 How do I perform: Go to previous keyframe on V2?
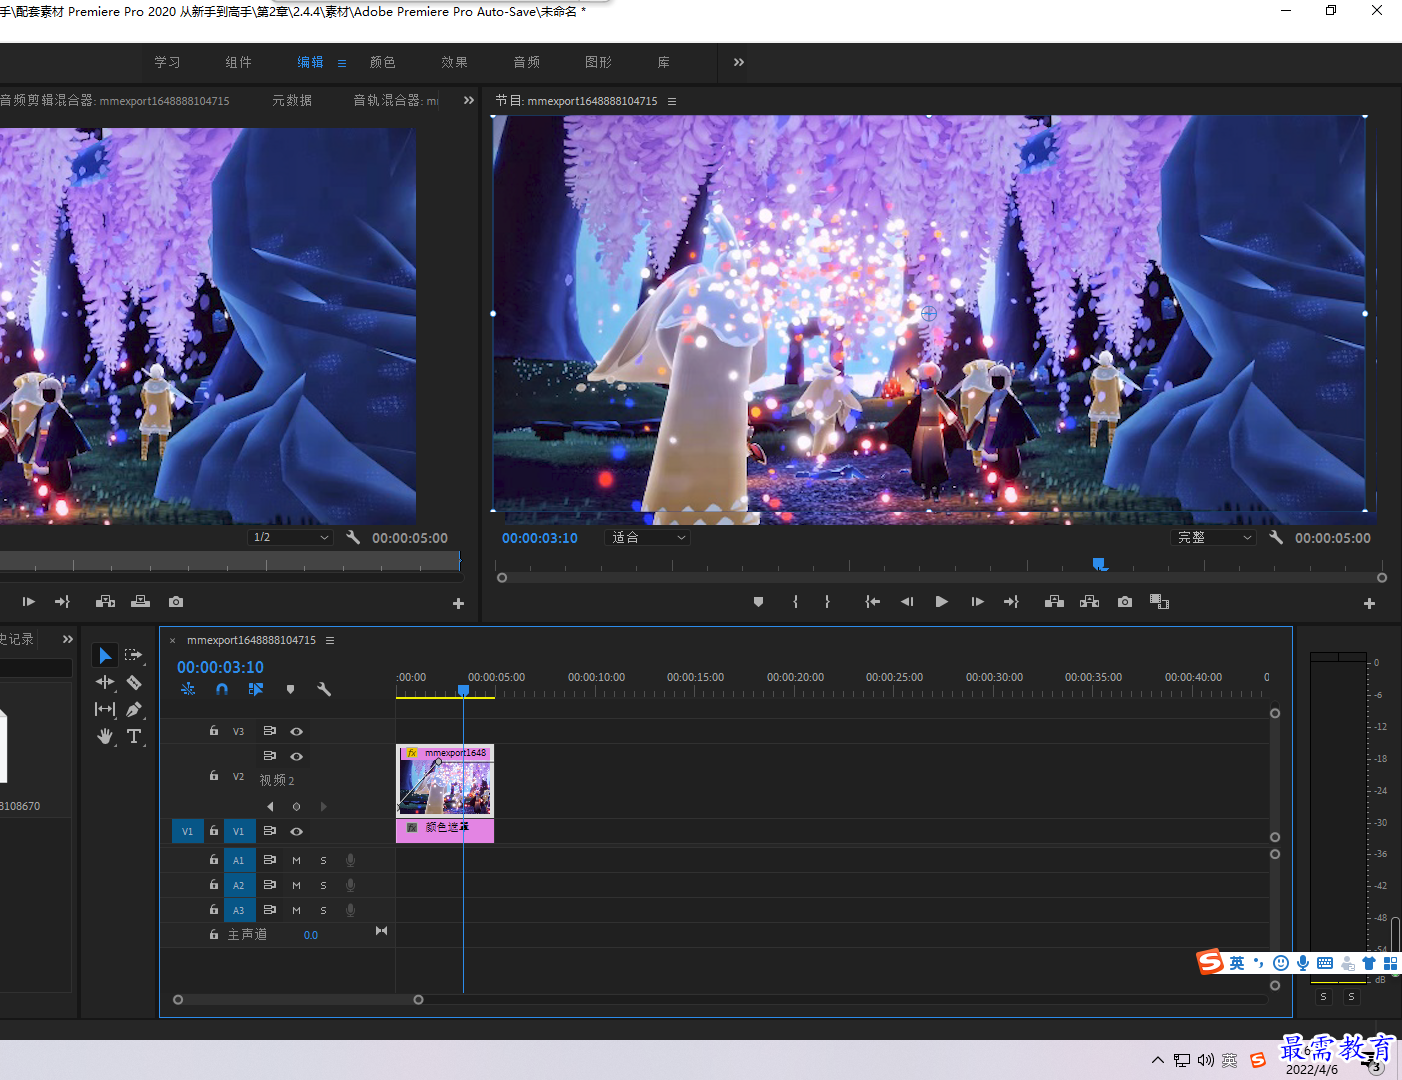click(270, 806)
